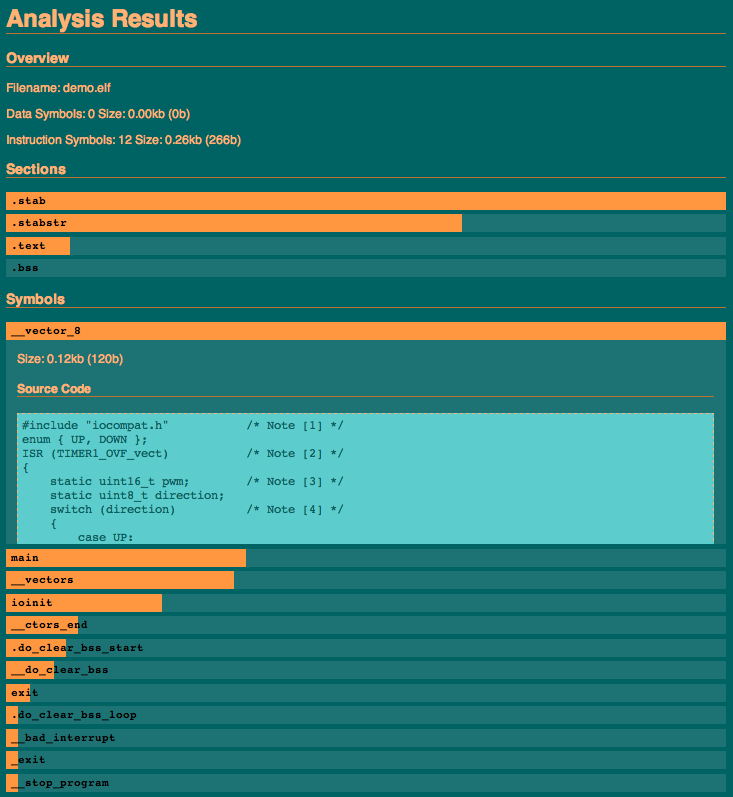Click the Filename: demo.elf text
The height and width of the screenshot is (797, 733).
point(58,88)
